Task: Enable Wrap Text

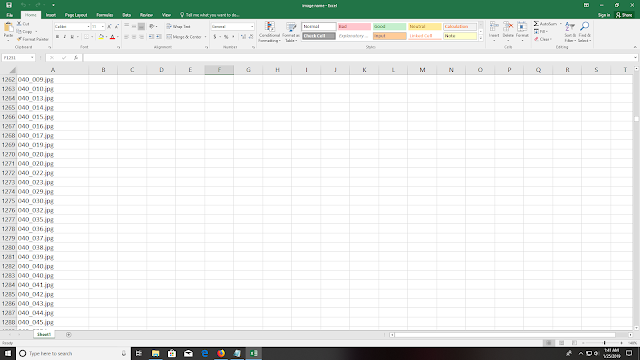Action: tap(178, 27)
